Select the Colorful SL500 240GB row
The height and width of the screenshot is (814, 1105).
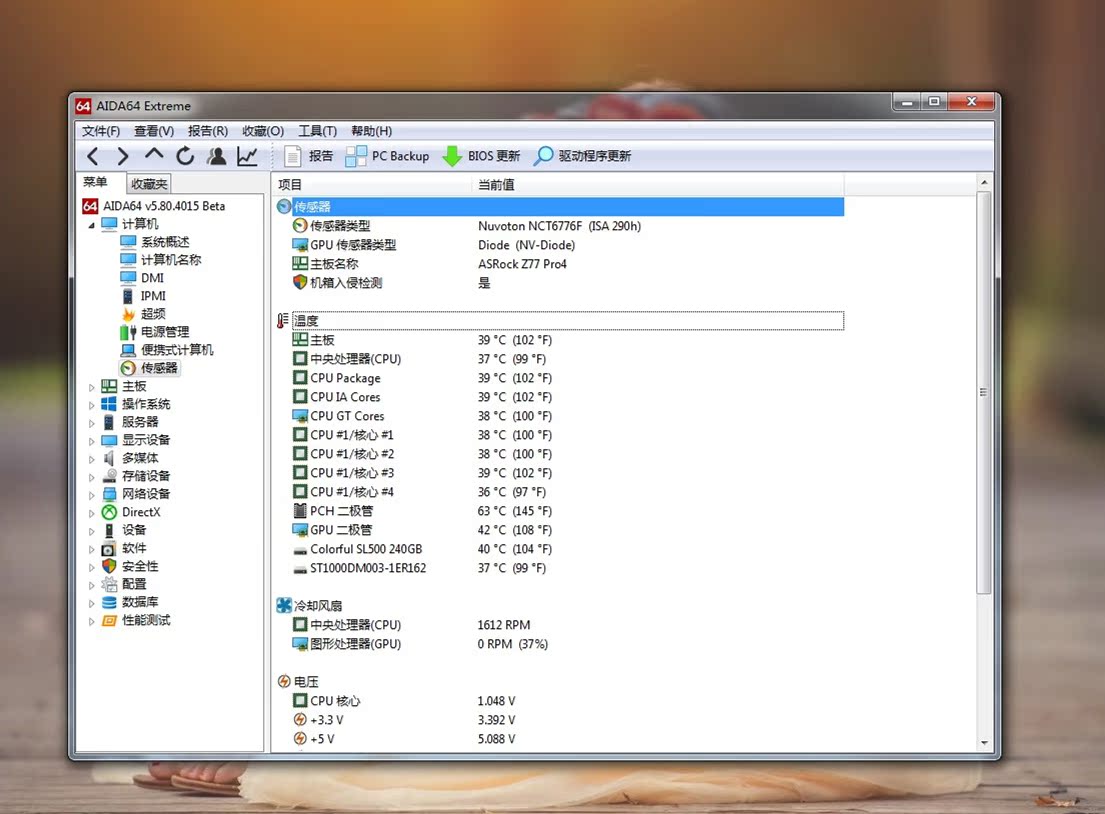coord(560,549)
